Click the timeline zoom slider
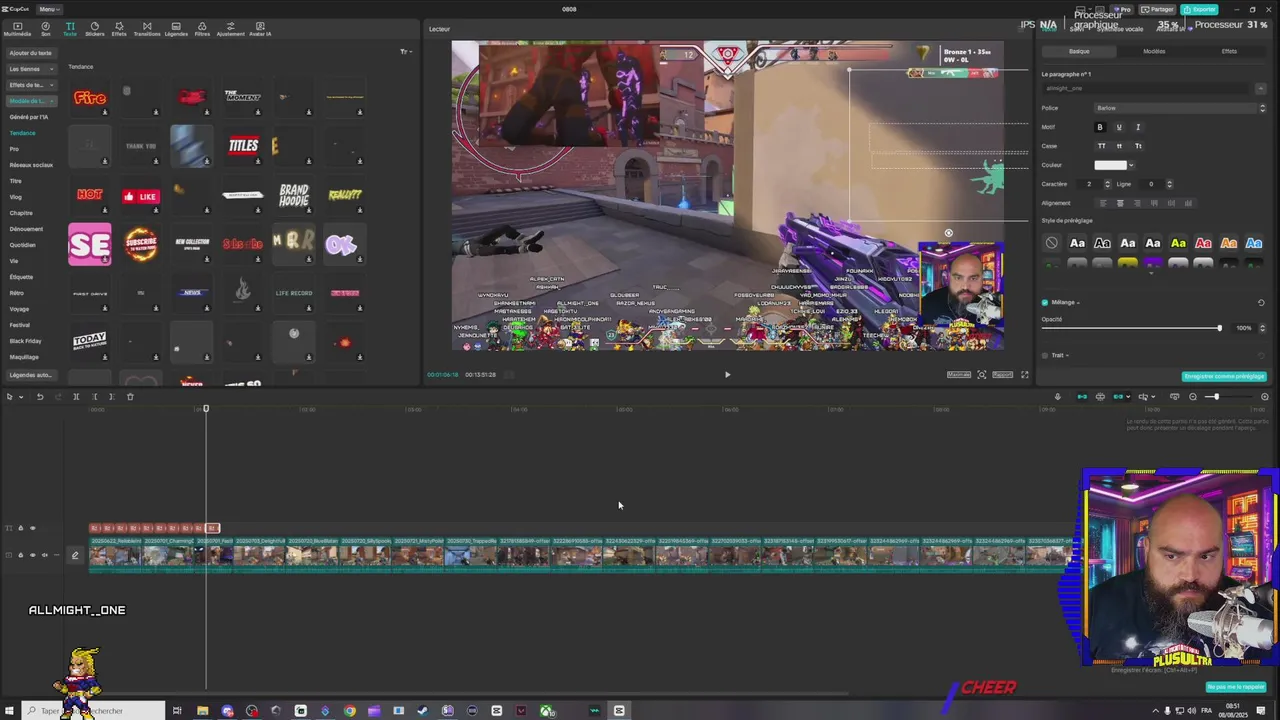The height and width of the screenshot is (720, 1280). [x=1228, y=397]
